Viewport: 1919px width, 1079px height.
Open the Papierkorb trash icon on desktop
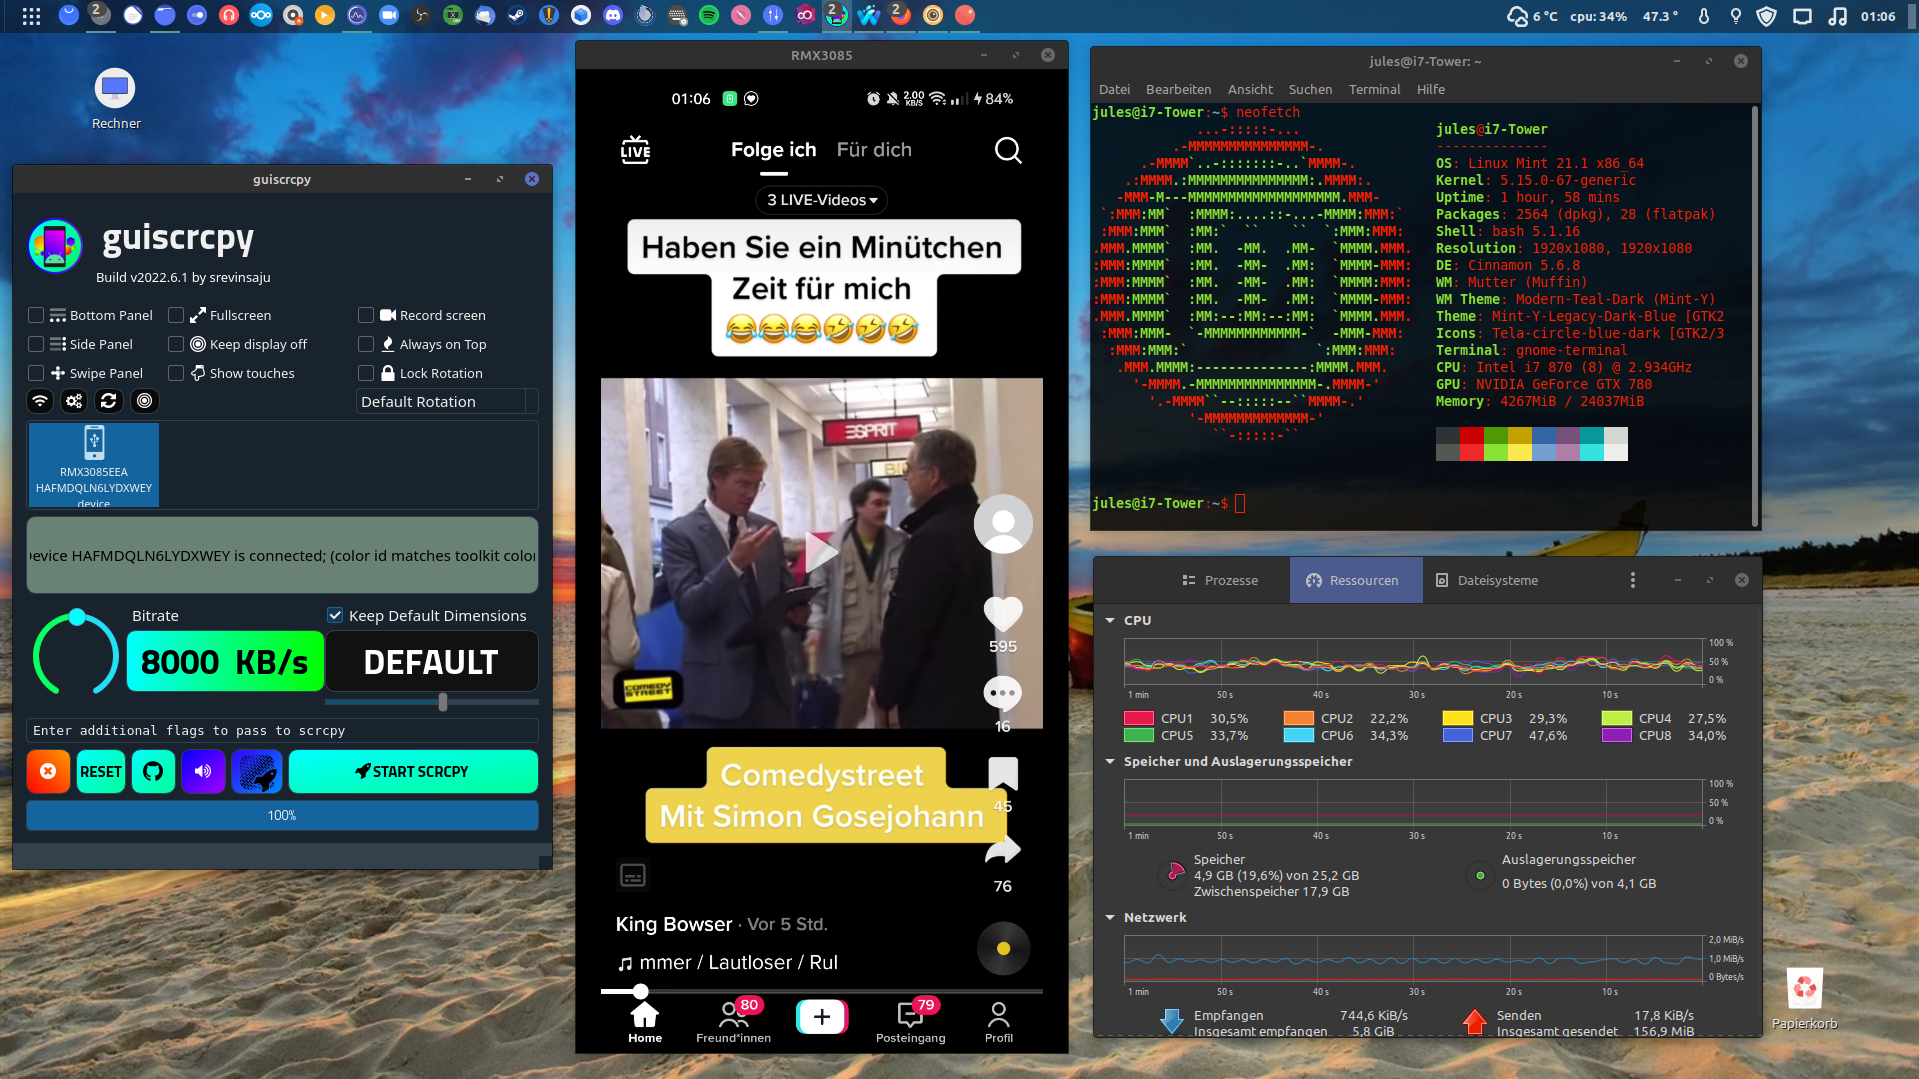tap(1805, 999)
